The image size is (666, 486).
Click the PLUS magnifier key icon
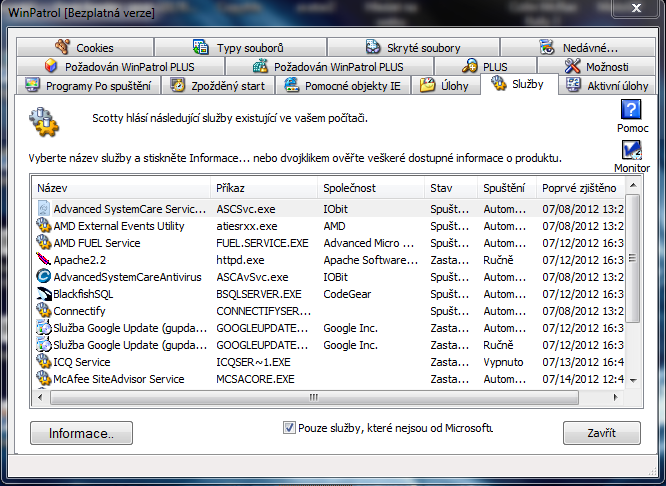pyautogui.click(x=469, y=66)
